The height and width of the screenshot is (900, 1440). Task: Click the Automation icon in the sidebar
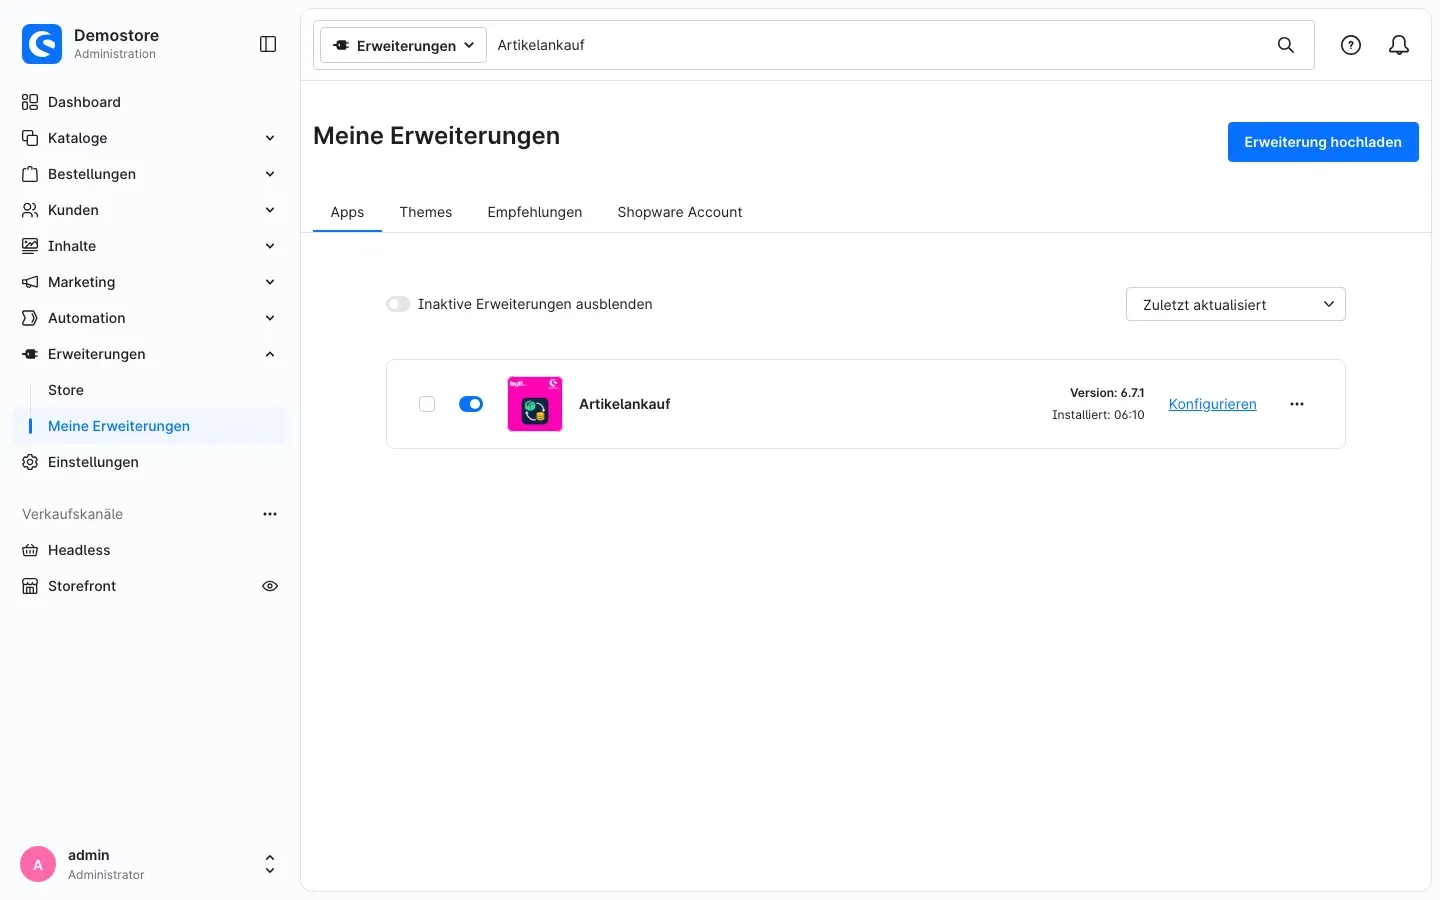(x=30, y=318)
